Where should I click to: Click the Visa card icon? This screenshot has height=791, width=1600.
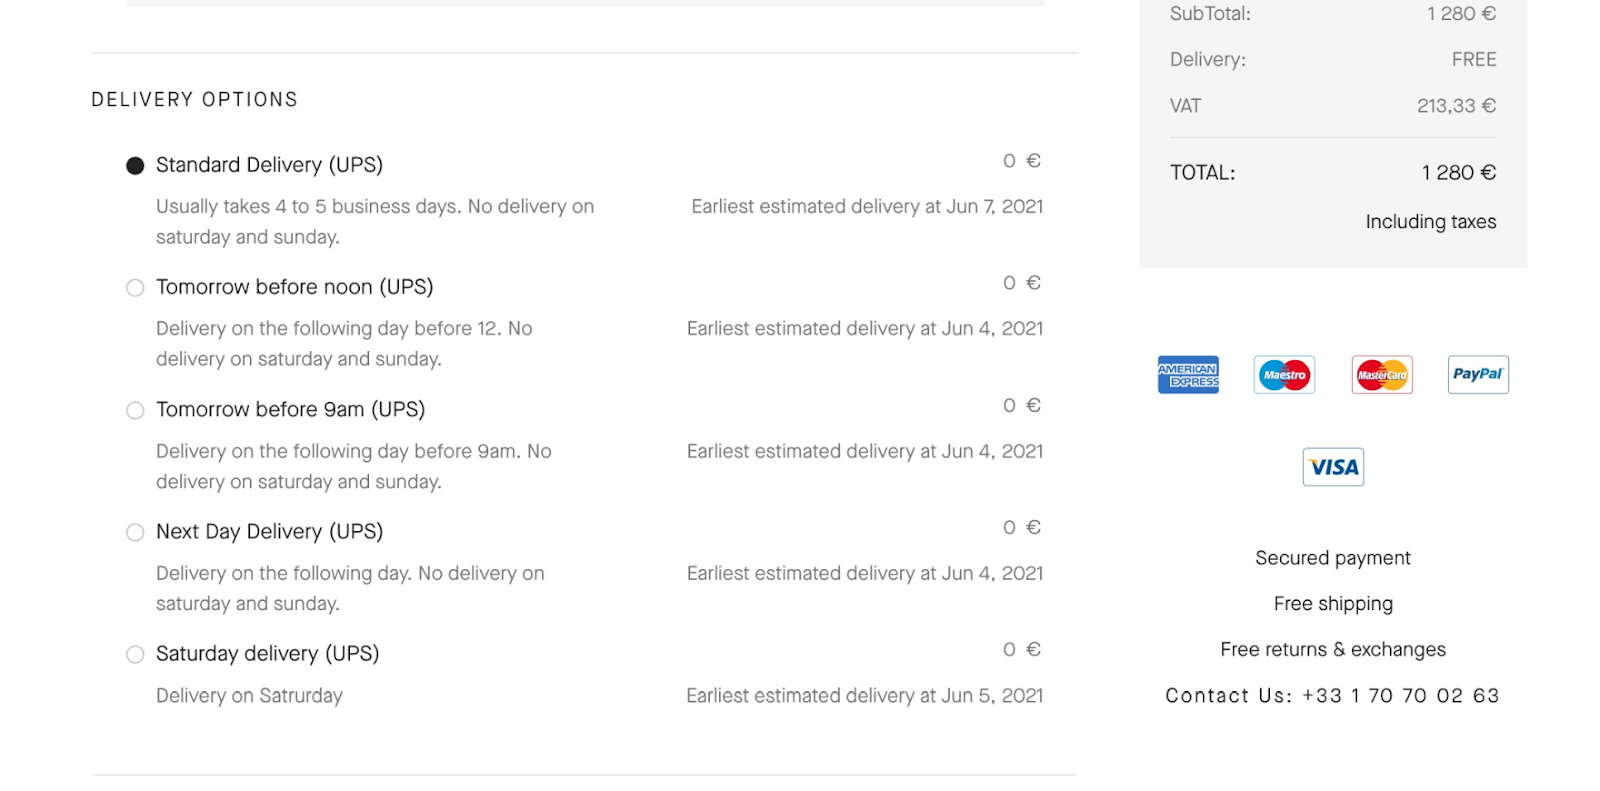point(1333,467)
